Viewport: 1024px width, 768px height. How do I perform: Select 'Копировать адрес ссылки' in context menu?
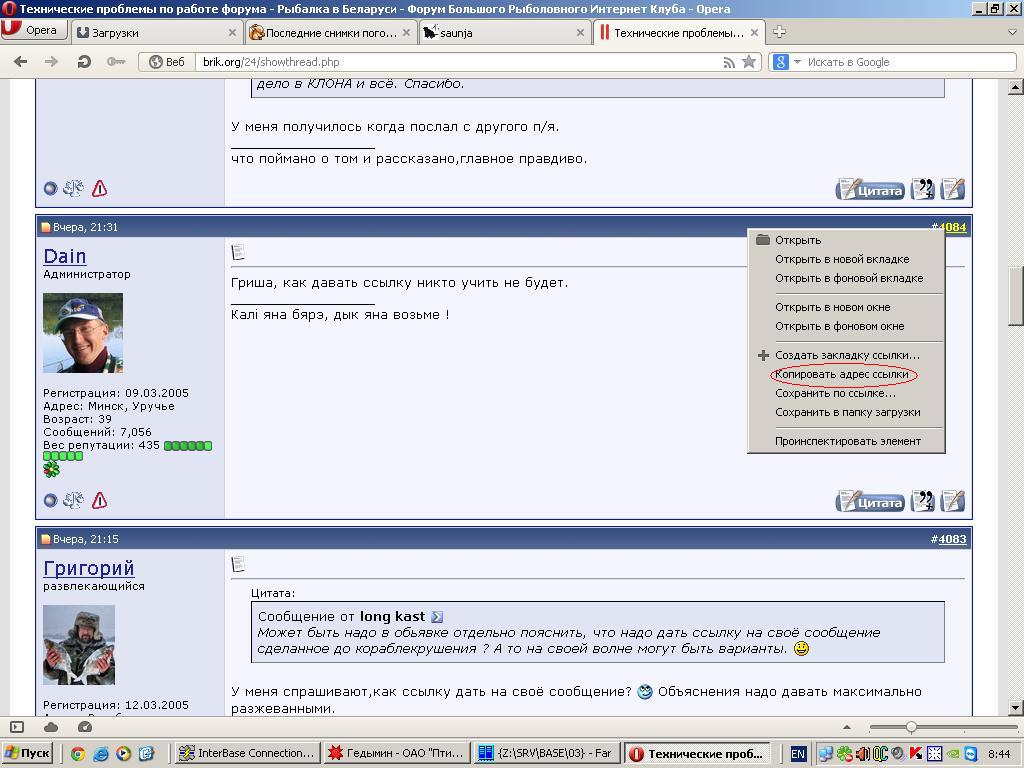(x=842, y=374)
